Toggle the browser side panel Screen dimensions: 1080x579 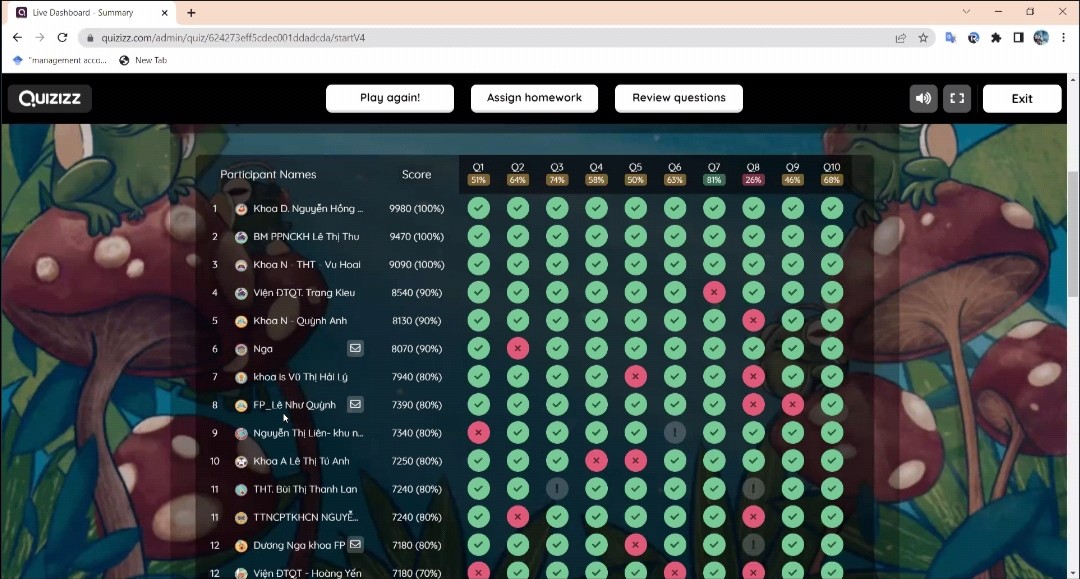[1018, 38]
